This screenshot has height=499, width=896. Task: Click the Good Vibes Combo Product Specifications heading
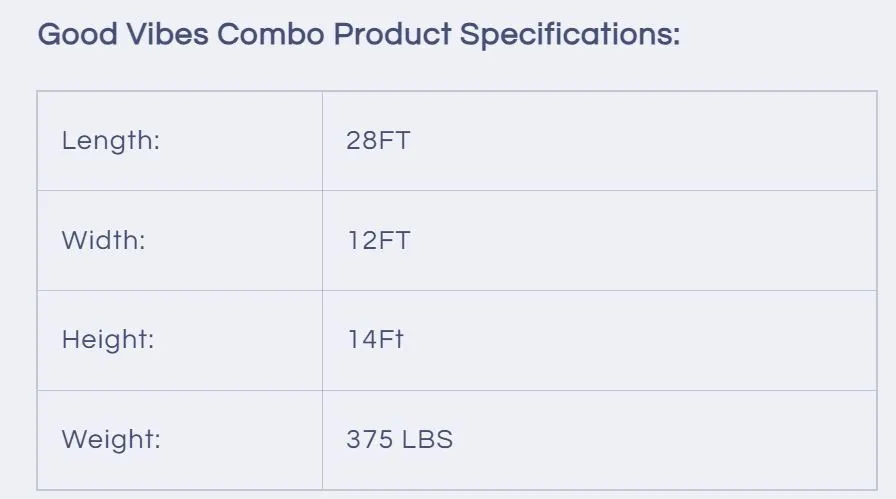point(358,35)
